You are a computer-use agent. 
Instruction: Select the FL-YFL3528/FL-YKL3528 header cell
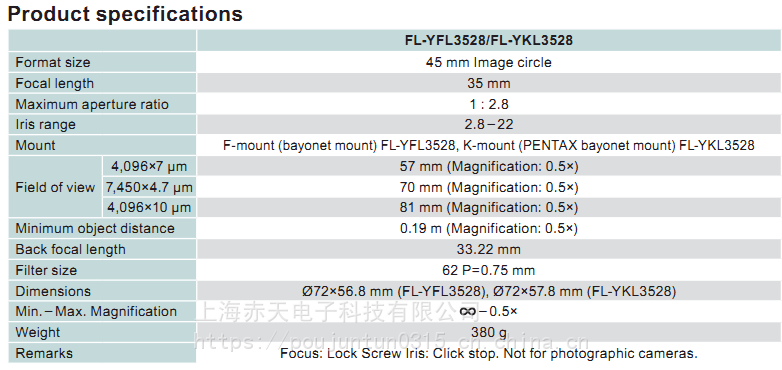point(489,40)
